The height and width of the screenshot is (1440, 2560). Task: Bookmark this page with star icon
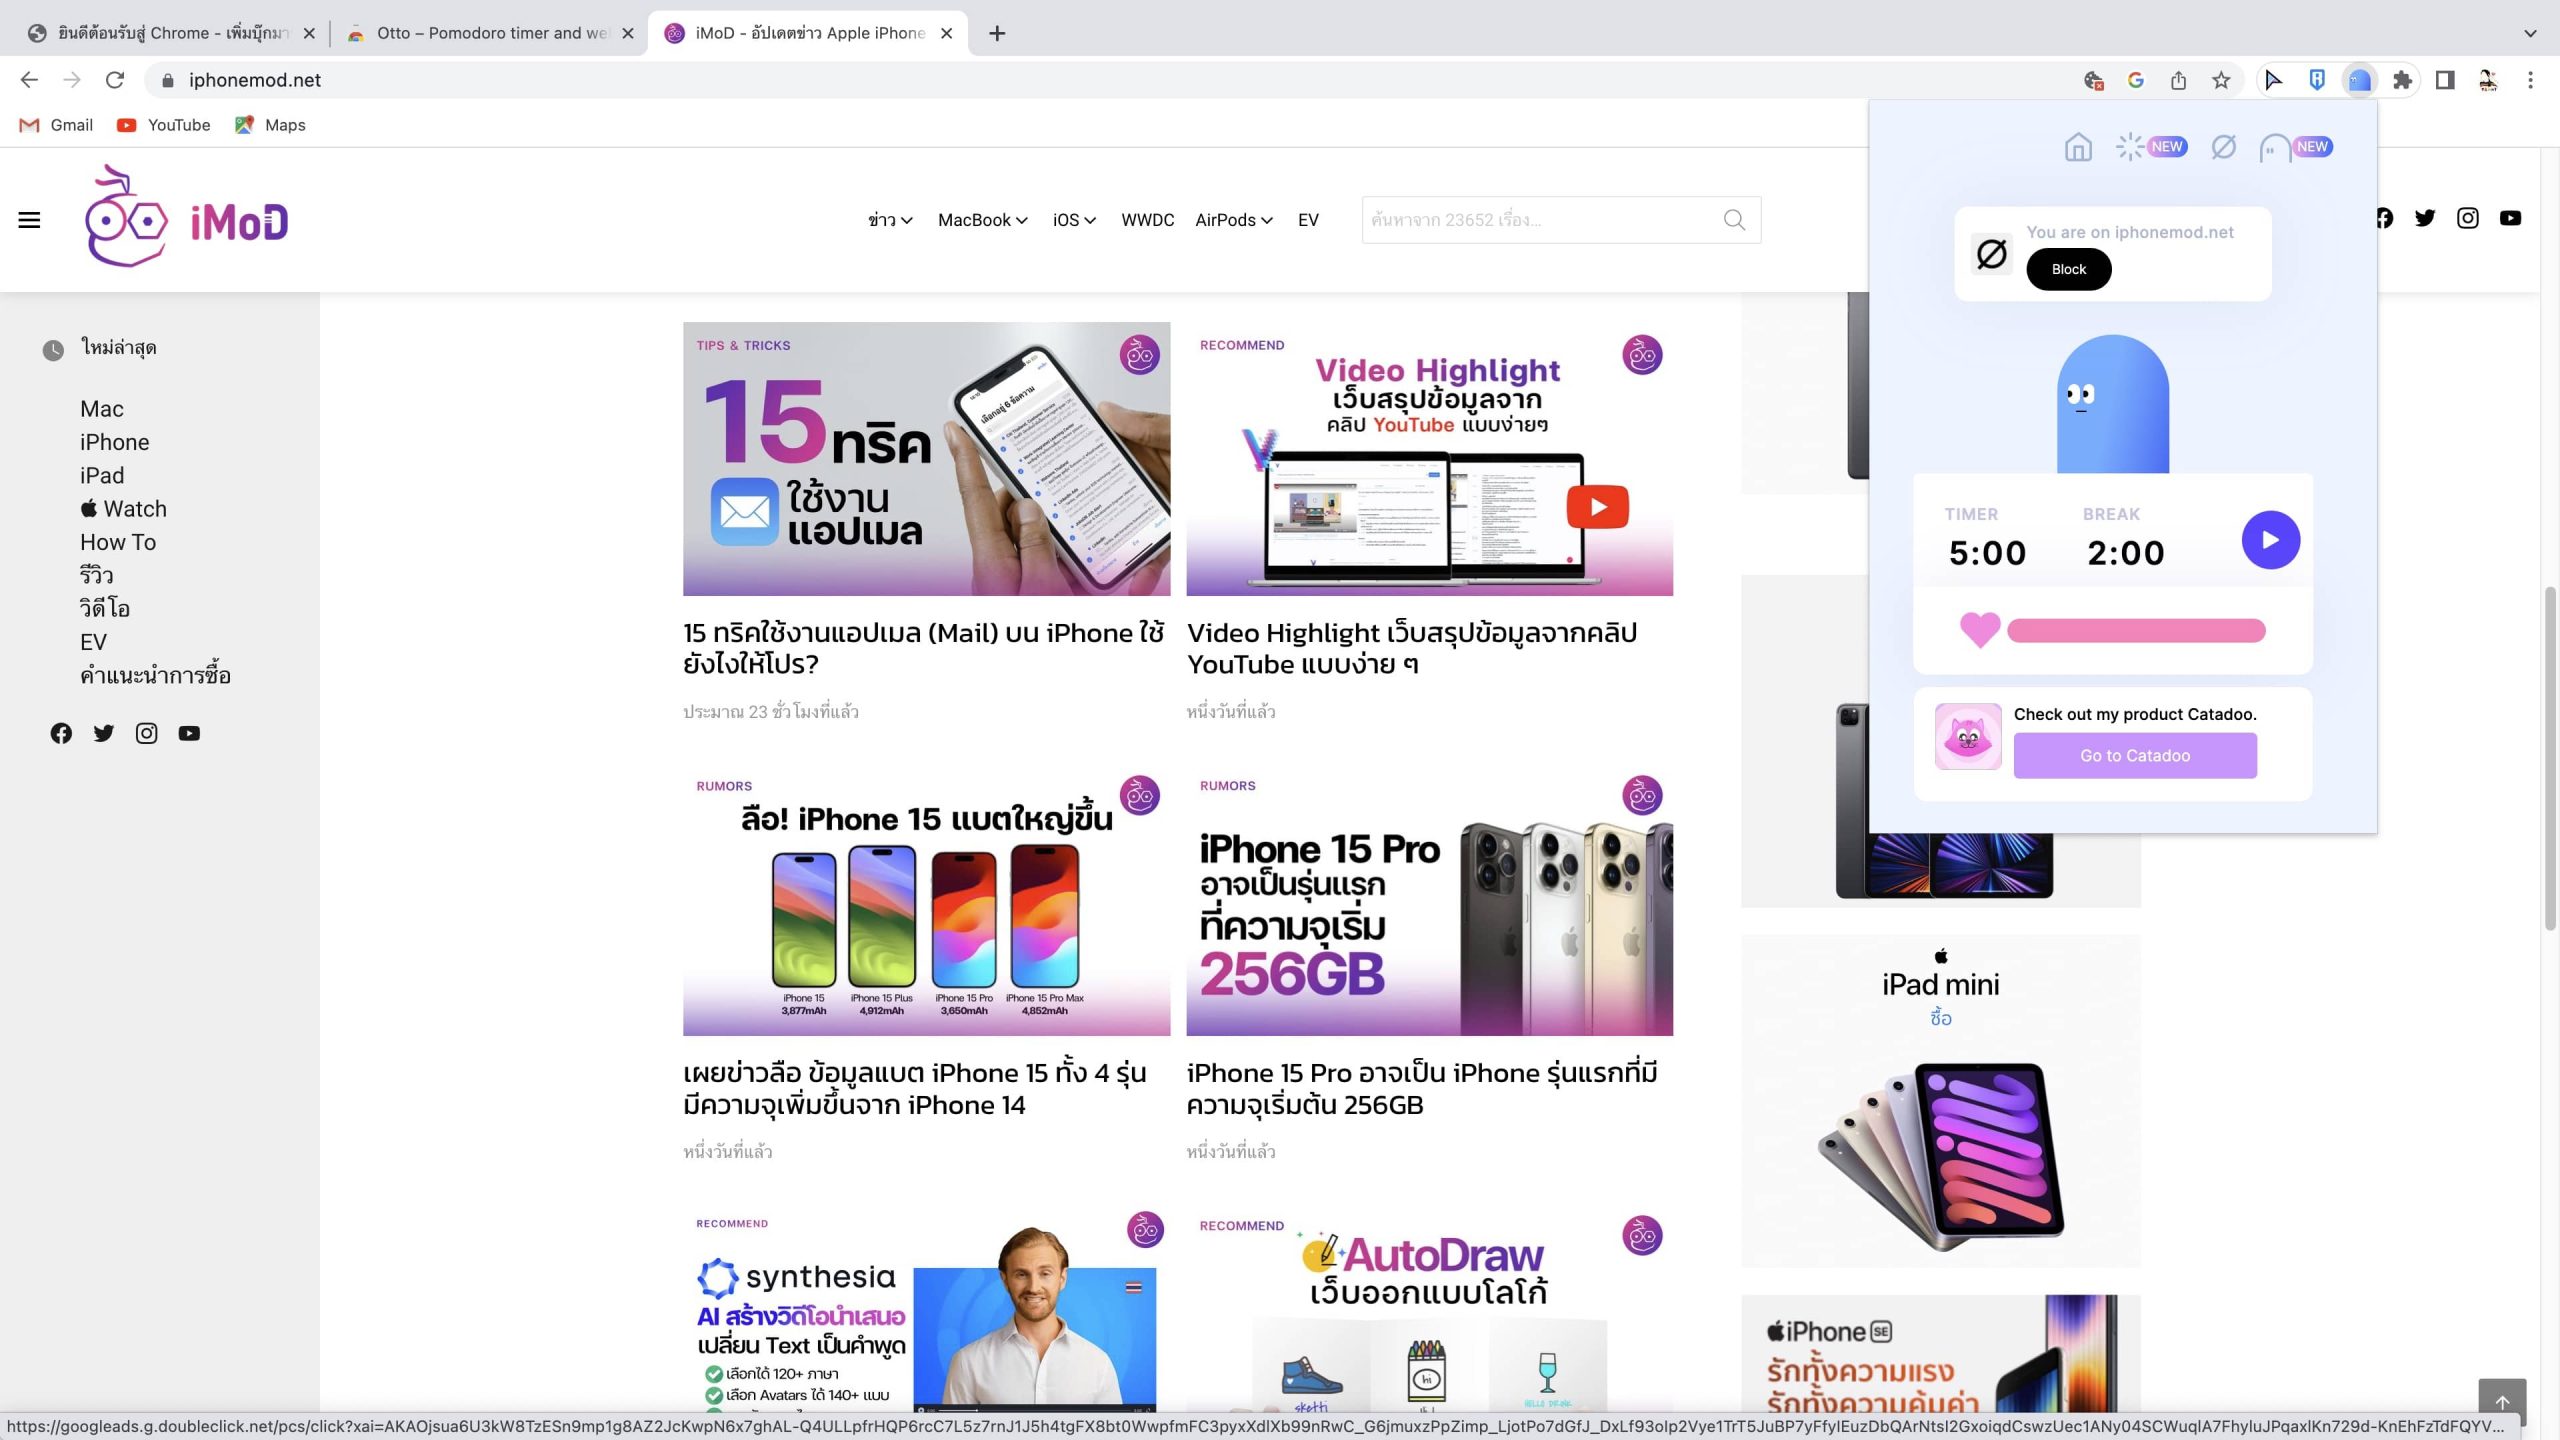[x=2221, y=80]
